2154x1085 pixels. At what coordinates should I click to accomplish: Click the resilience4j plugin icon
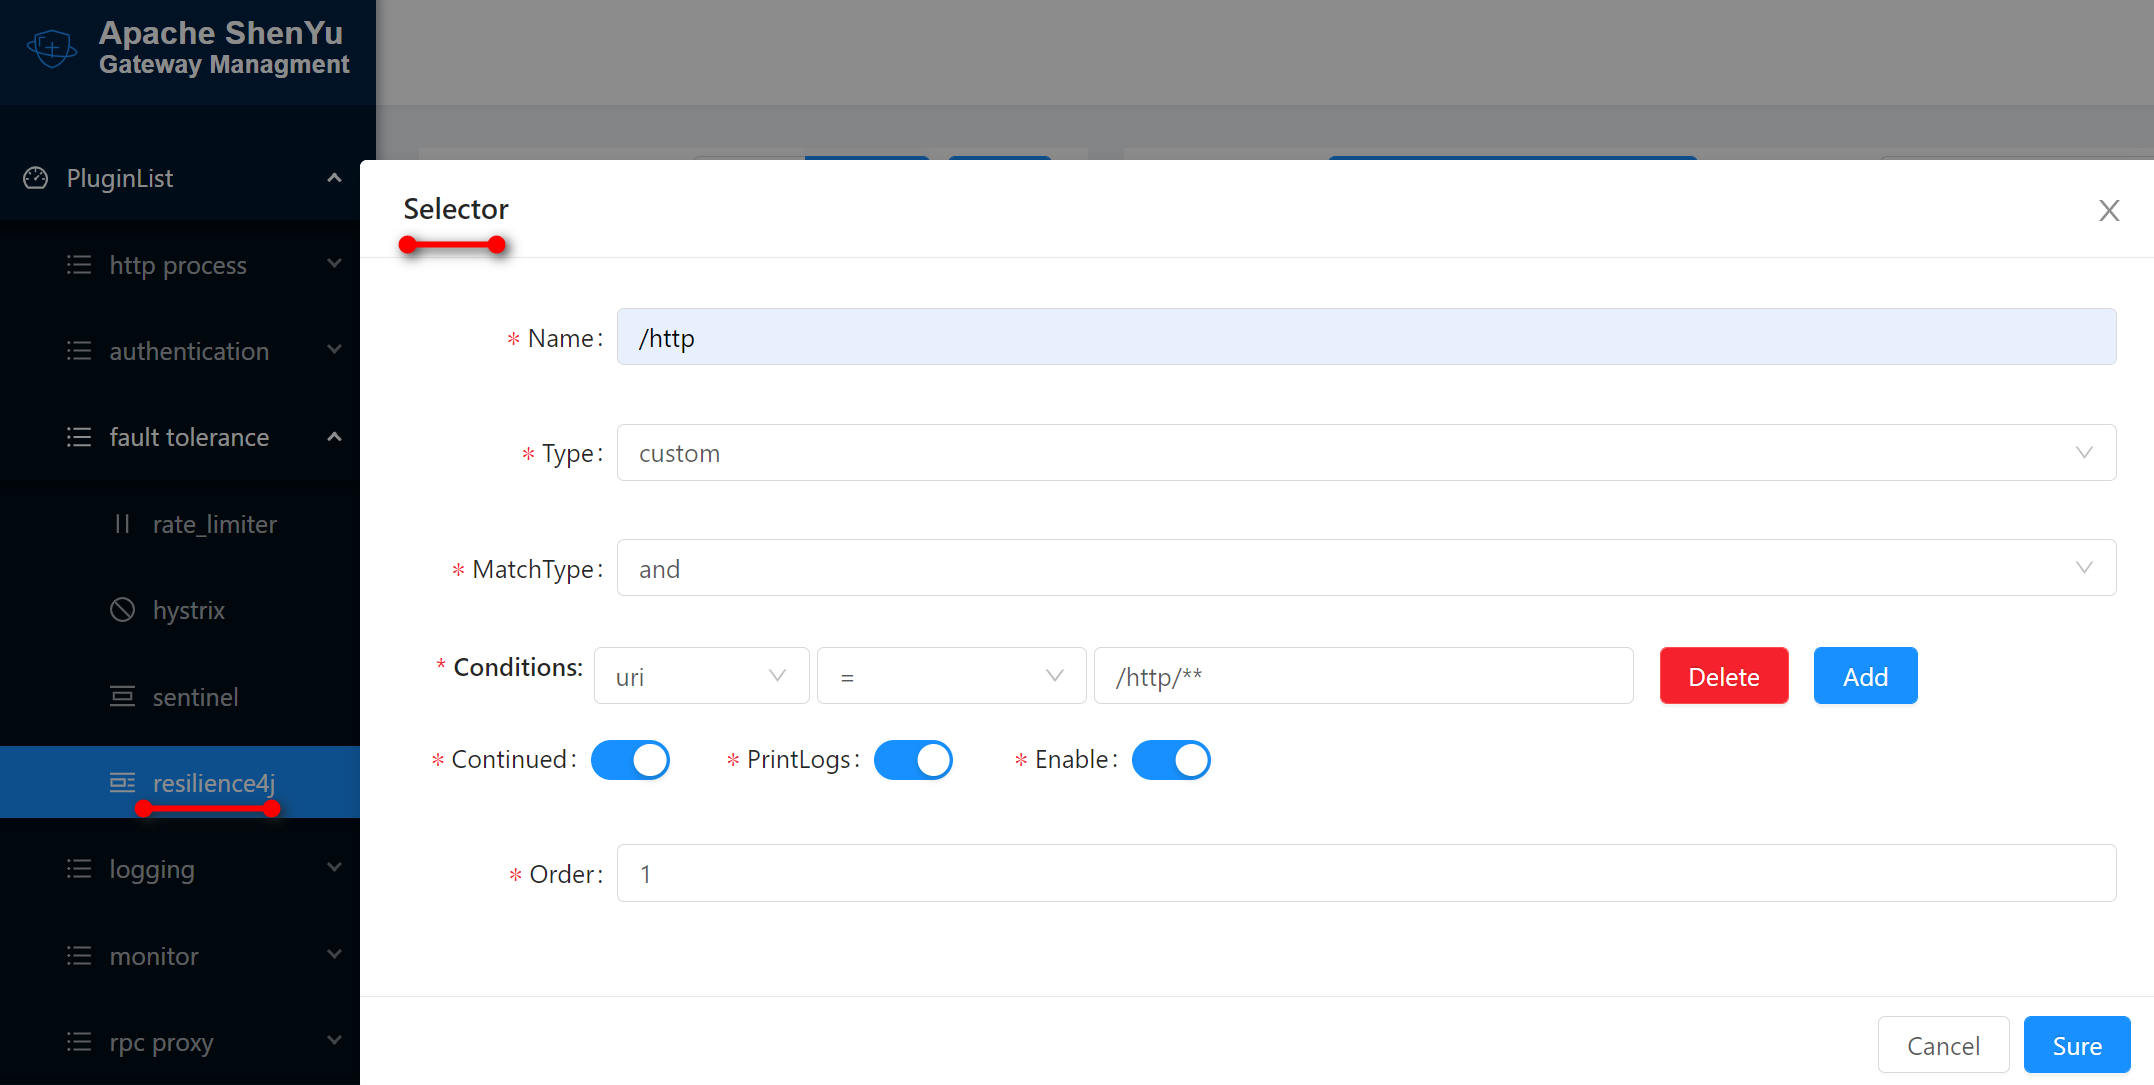pos(122,782)
